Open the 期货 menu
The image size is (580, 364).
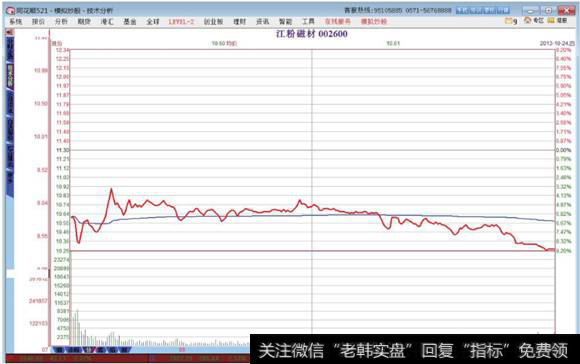tap(84, 21)
